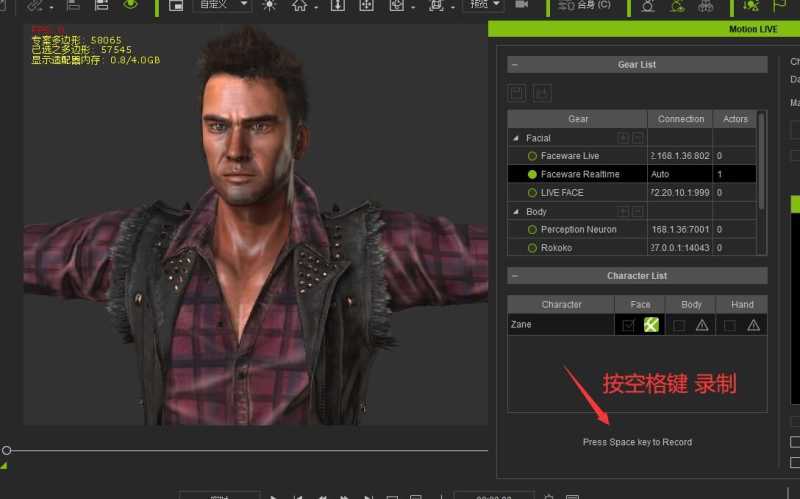
Task: Collapse the Facial gear group
Action: tap(516, 138)
